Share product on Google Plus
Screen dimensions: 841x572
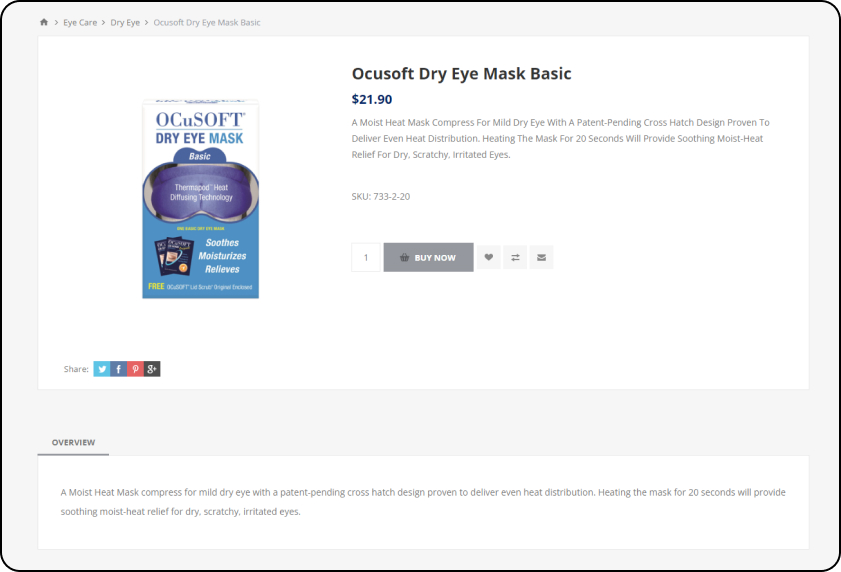click(152, 369)
